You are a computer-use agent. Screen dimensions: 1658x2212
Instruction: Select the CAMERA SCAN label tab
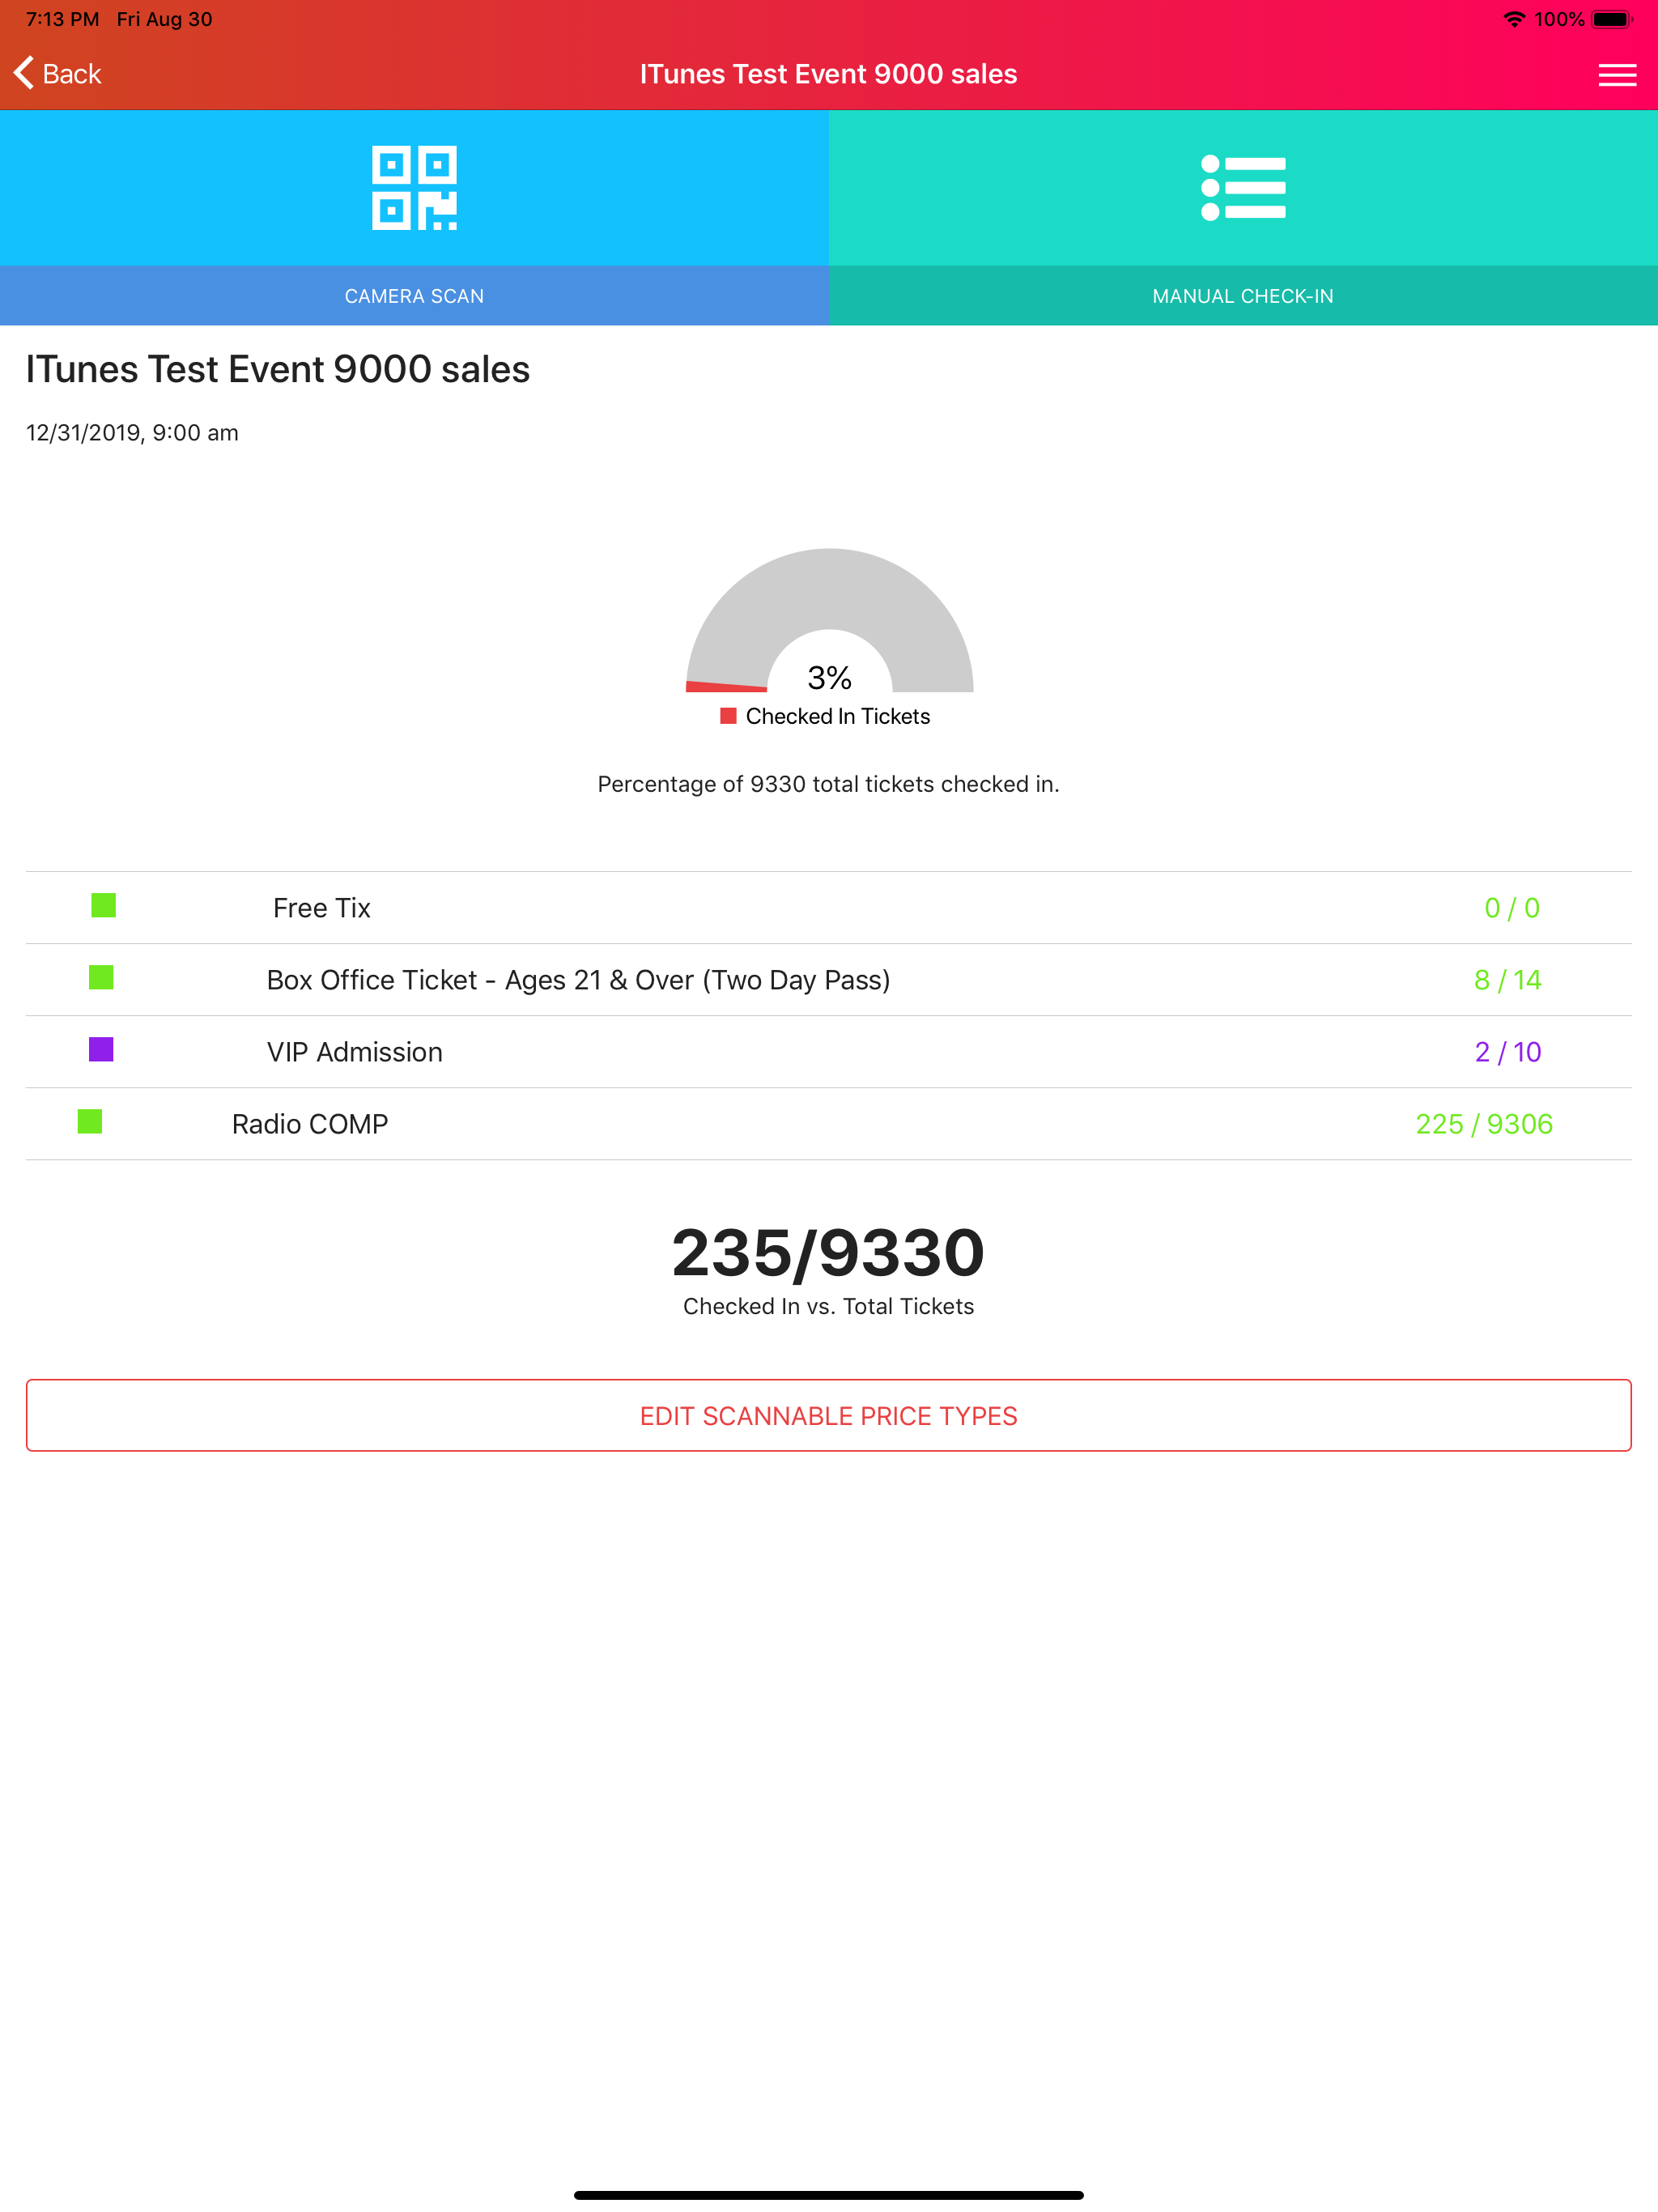point(414,296)
